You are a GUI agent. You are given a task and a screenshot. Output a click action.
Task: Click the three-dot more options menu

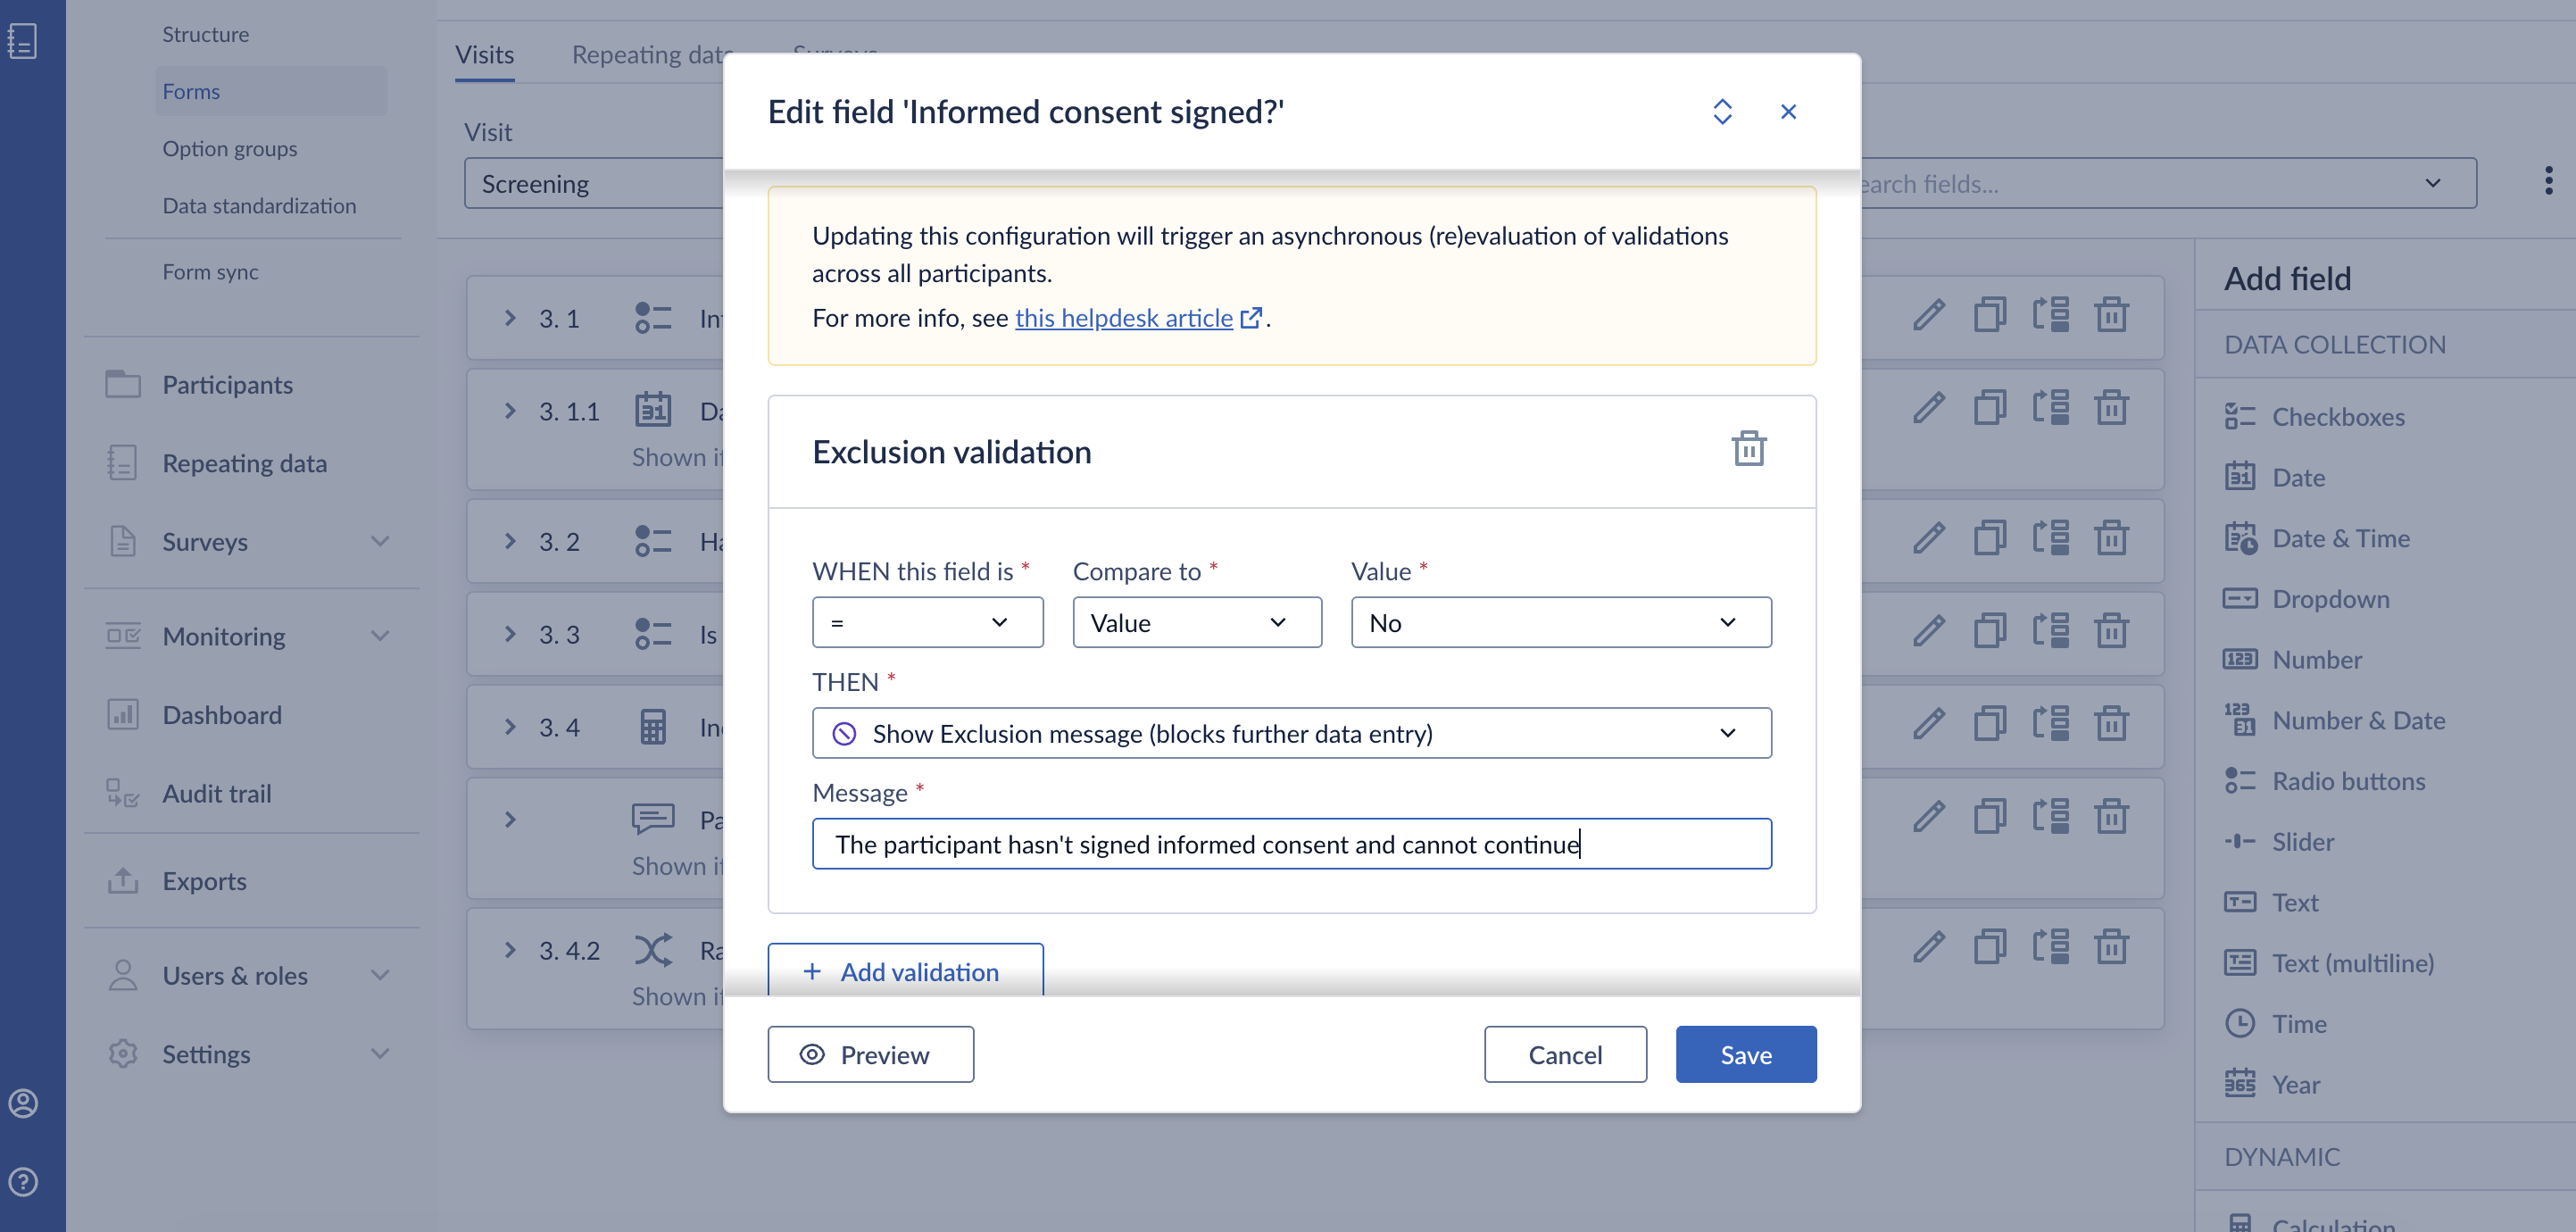2548,182
